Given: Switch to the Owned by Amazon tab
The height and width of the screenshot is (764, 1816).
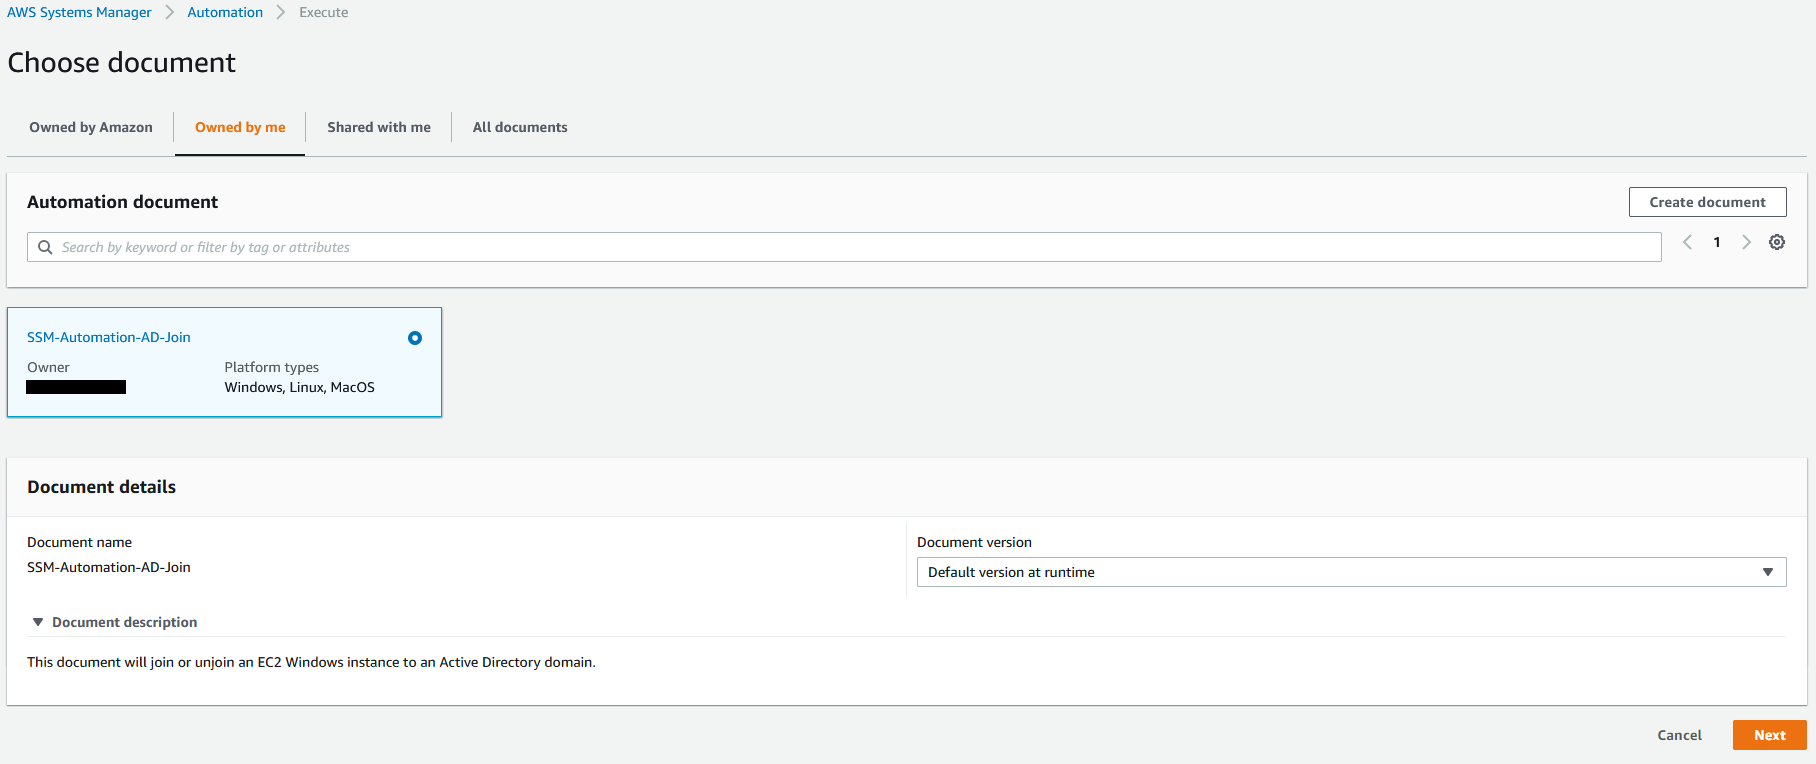Looking at the screenshot, I should pyautogui.click(x=91, y=127).
